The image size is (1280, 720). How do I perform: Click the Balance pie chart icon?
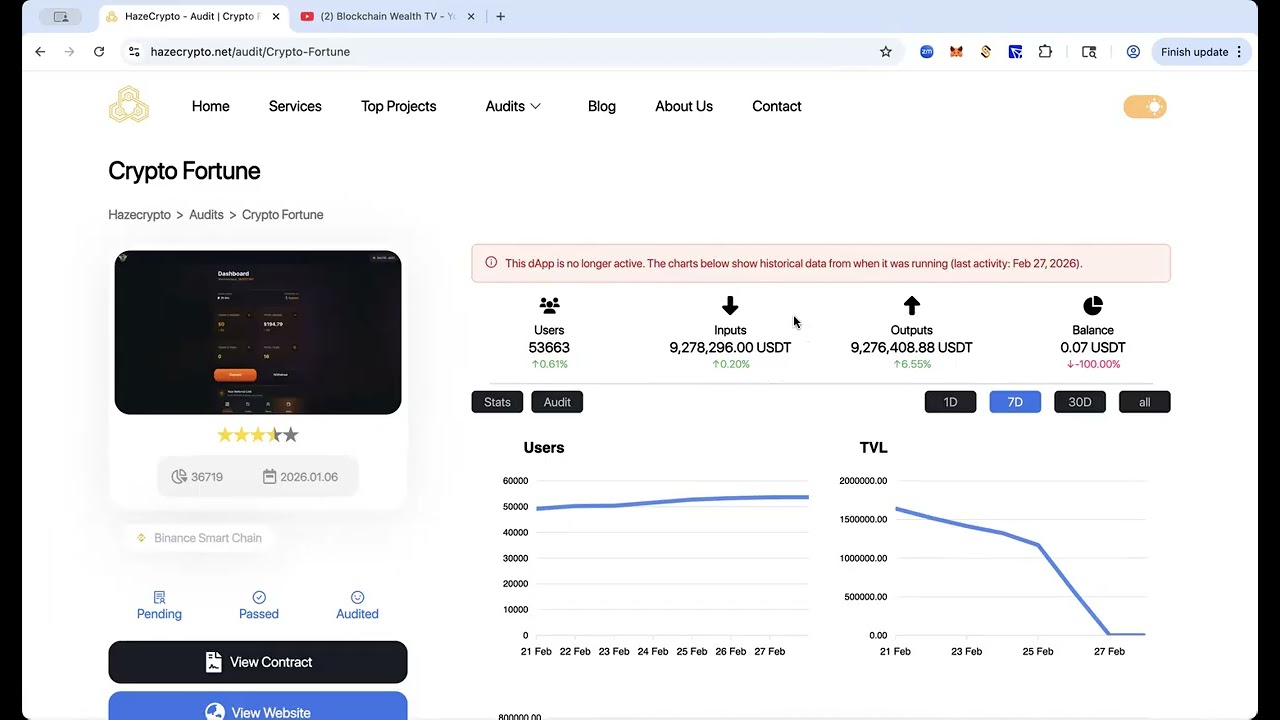point(1093,305)
